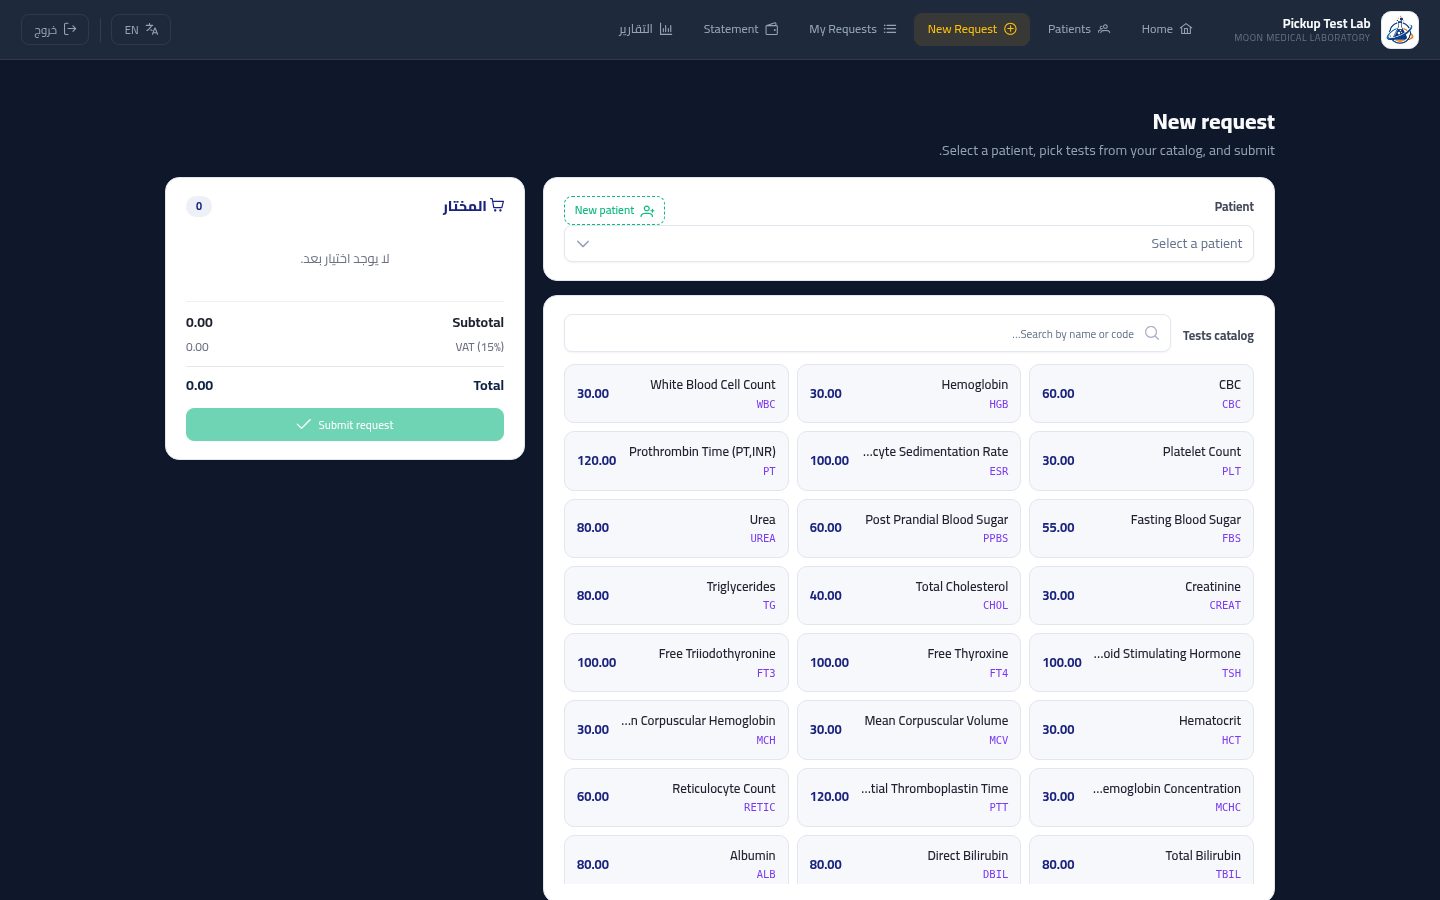
Task: Click the shopping cart icon
Action: point(497,205)
